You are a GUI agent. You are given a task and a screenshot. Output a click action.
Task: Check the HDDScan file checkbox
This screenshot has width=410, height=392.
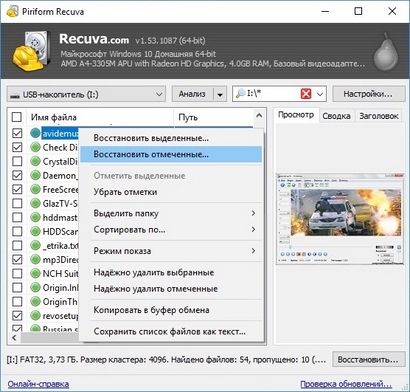tap(17, 231)
